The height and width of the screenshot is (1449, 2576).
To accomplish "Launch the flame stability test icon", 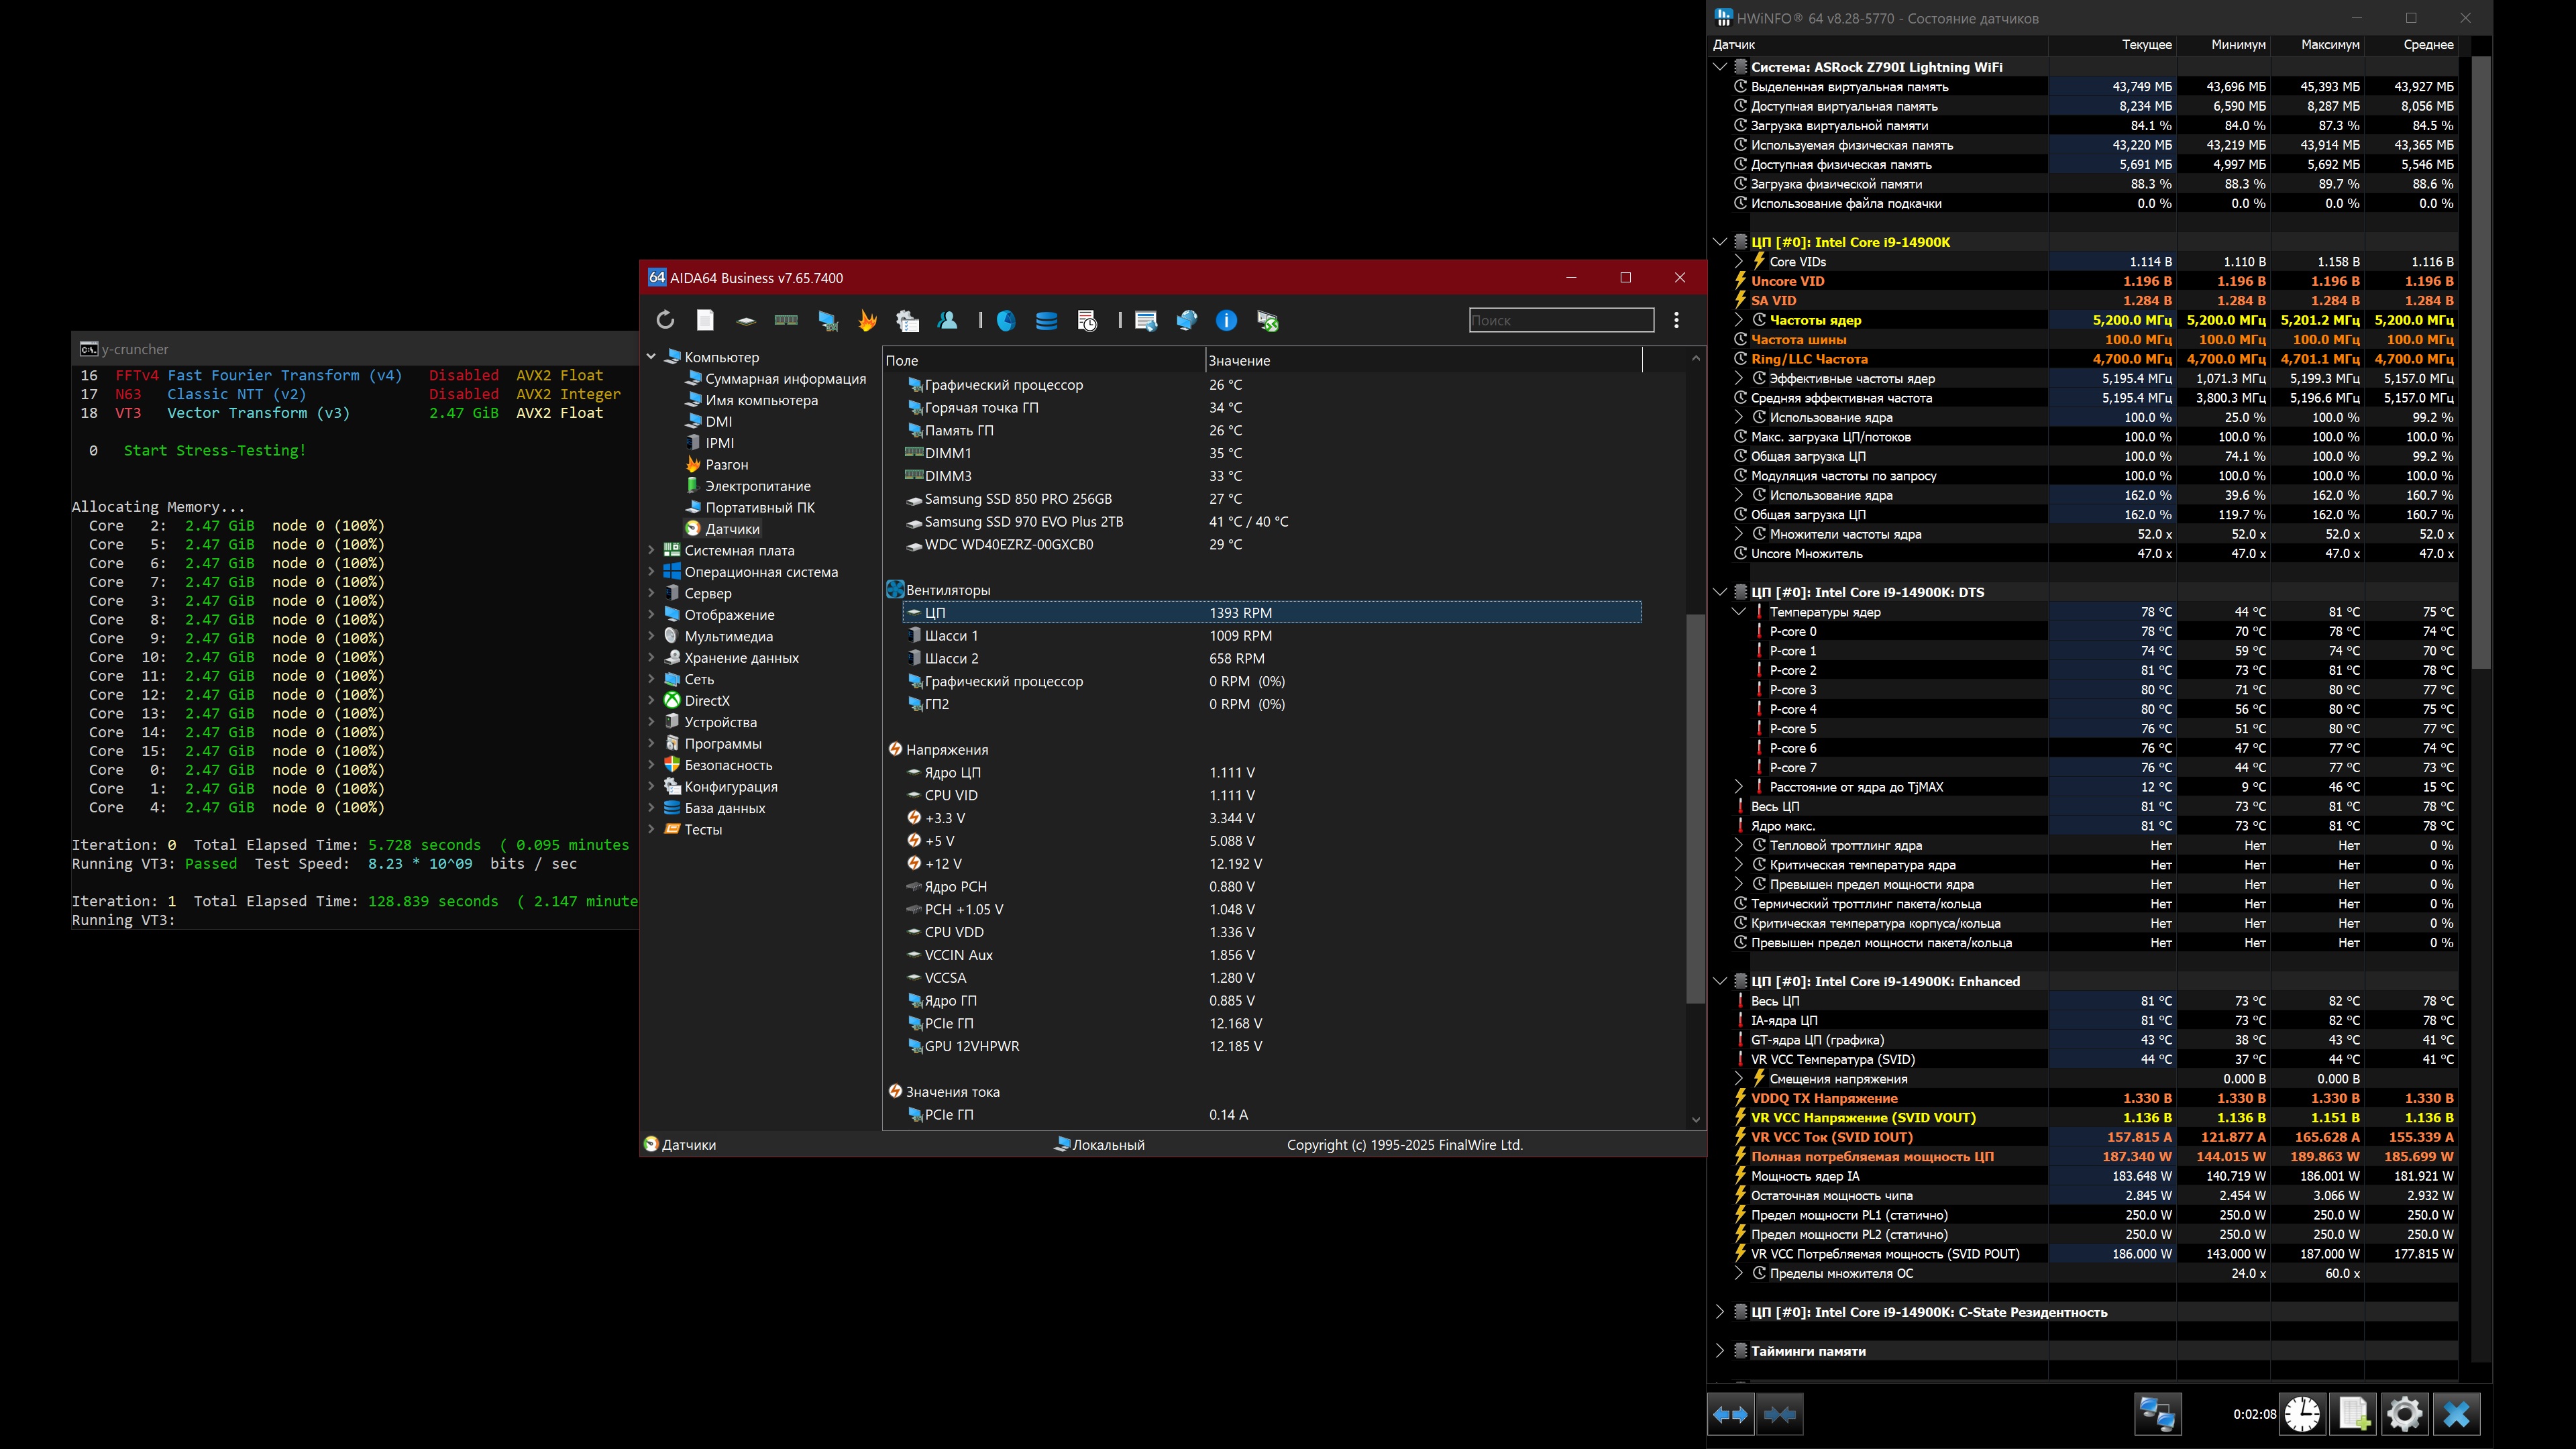I will click(x=867, y=320).
